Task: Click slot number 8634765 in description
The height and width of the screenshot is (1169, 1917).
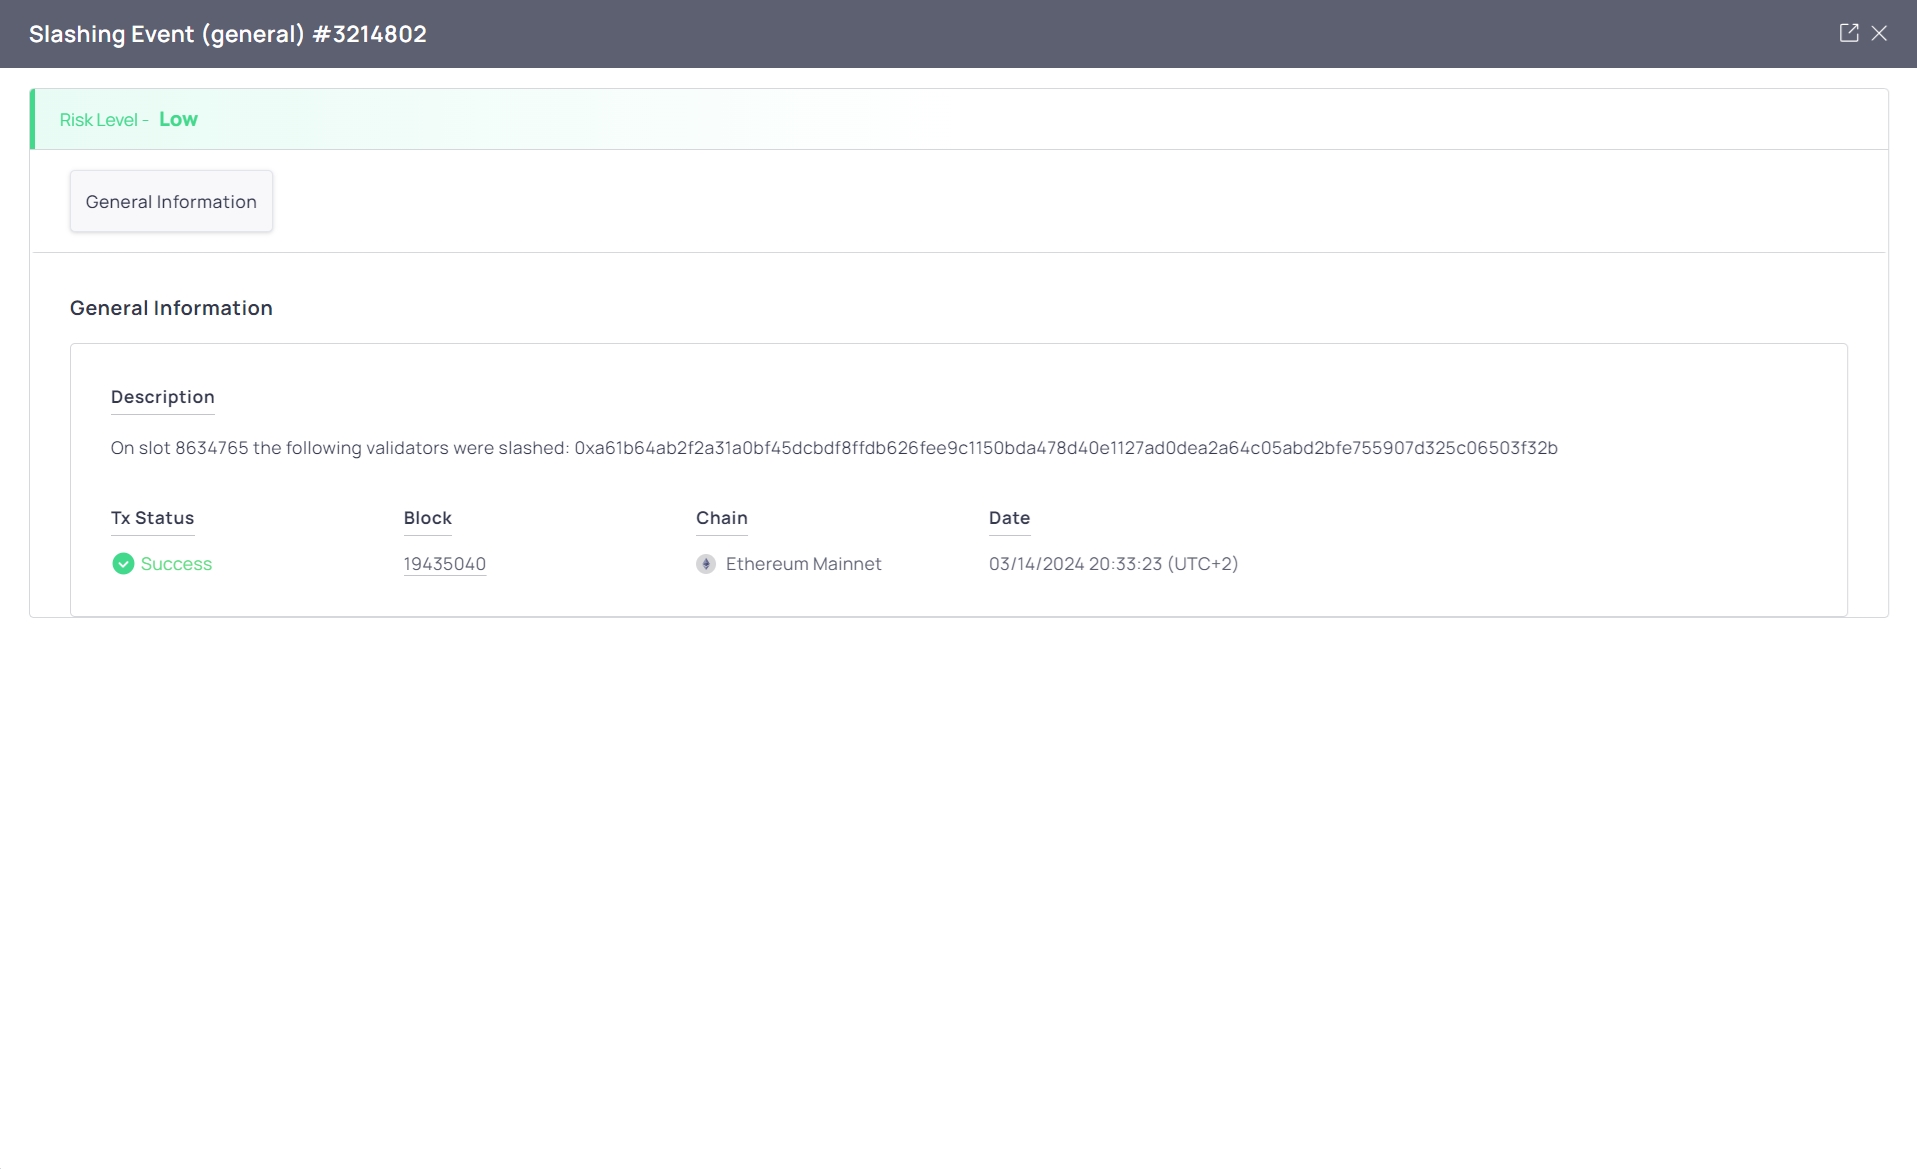Action: (211, 448)
